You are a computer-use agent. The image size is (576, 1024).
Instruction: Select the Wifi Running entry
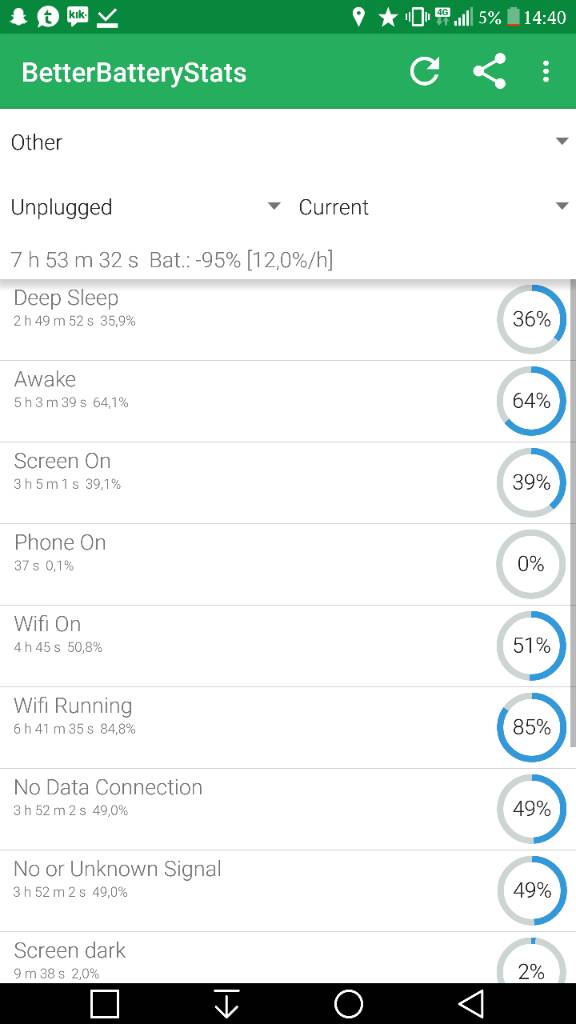[288, 728]
